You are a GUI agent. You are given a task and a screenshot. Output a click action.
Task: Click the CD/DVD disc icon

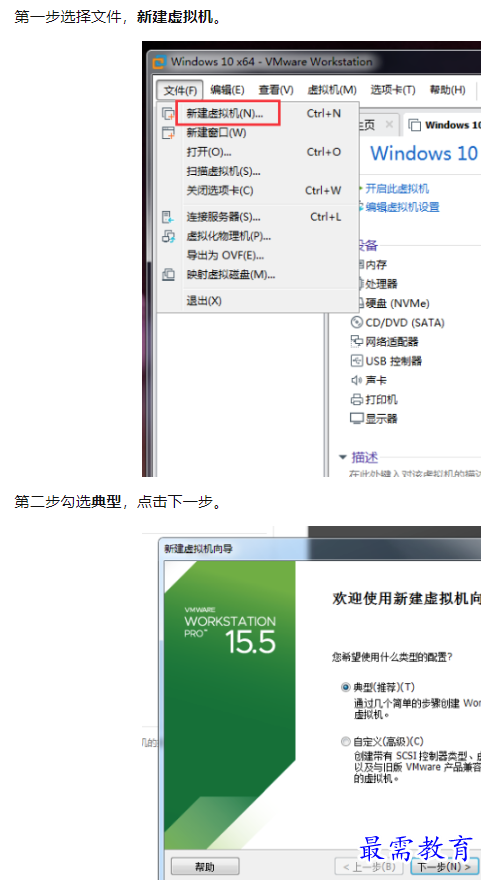(x=357, y=323)
